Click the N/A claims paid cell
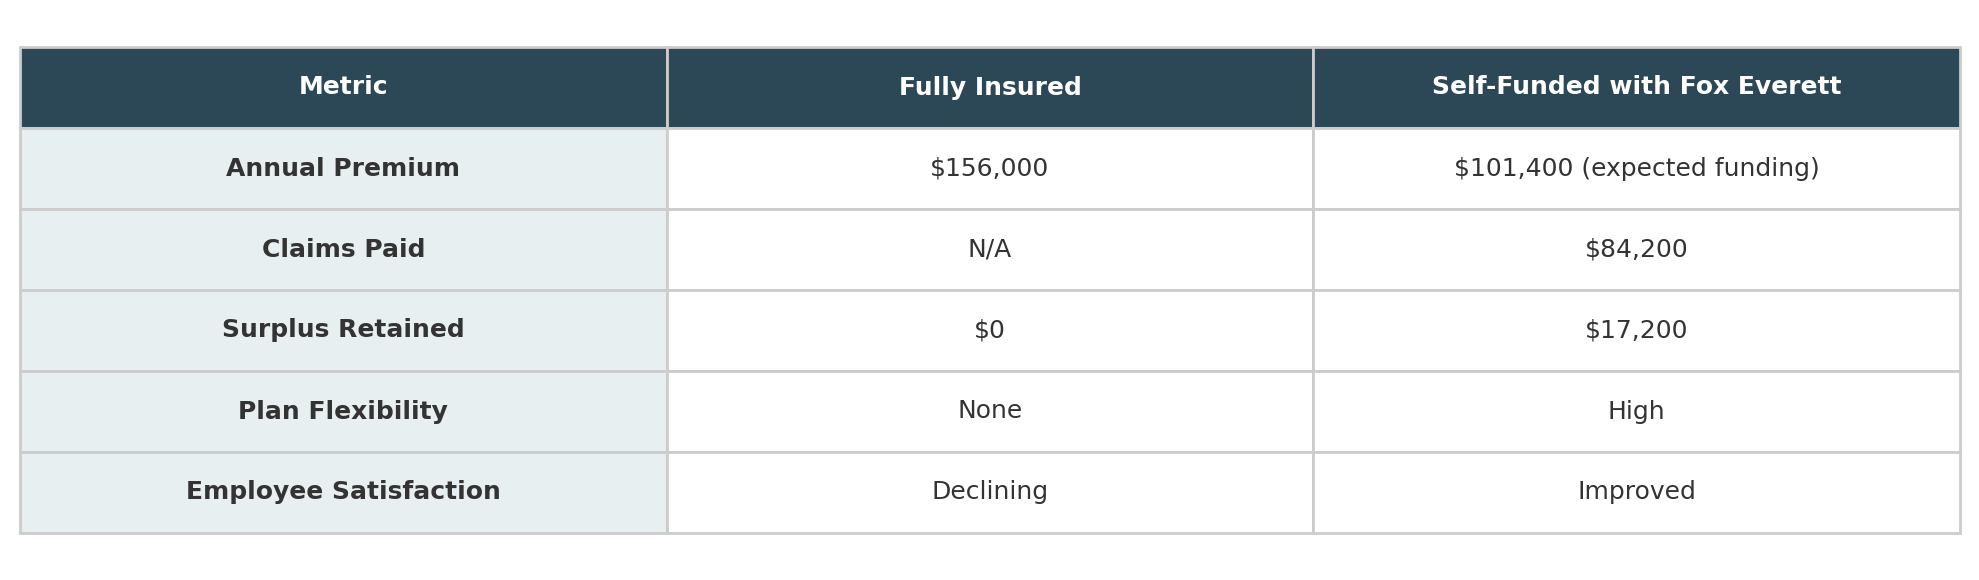1979x580 pixels. pyautogui.click(x=990, y=250)
